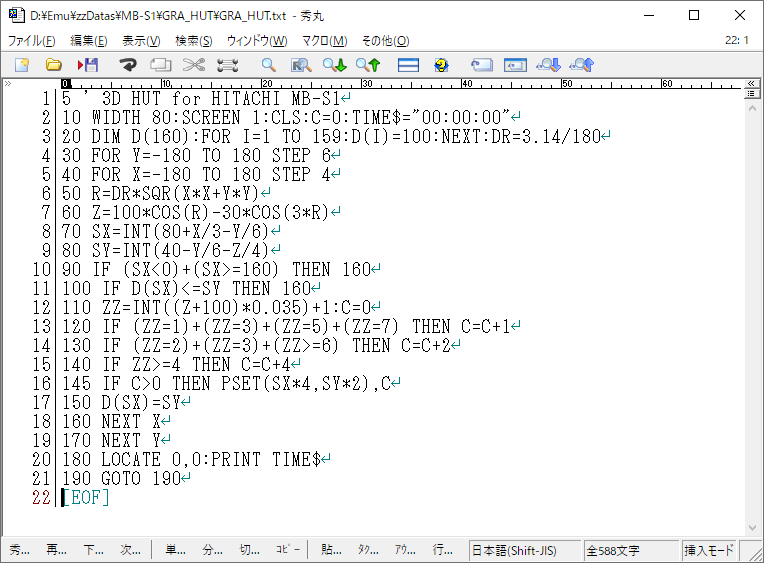Click the 行... function key button
Image resolution: width=764 pixels, height=563 pixels.
(x=442, y=550)
